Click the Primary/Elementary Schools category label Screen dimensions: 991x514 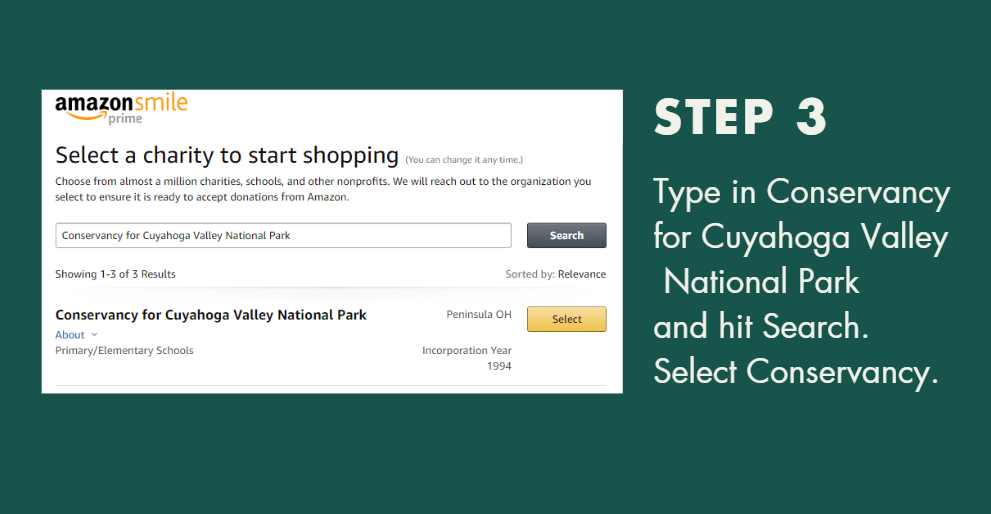[124, 350]
